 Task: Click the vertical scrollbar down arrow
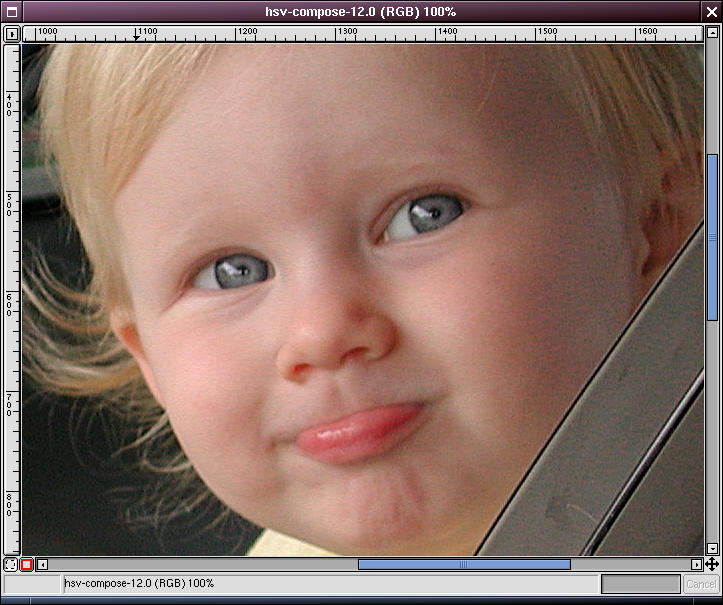712,549
